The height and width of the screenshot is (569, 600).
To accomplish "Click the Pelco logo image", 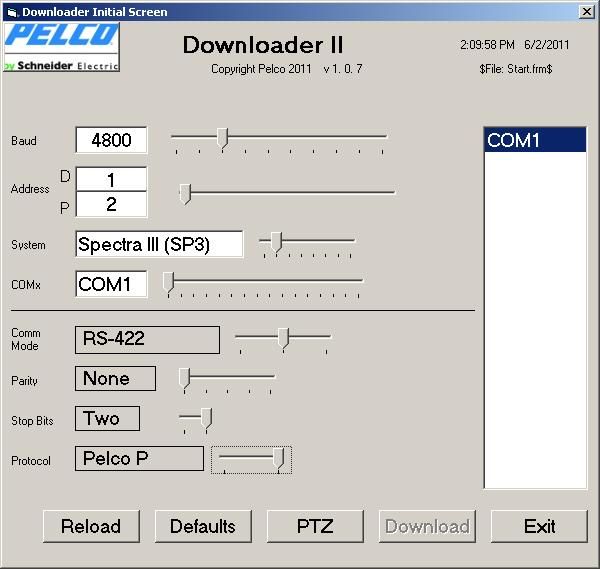I will pos(62,47).
